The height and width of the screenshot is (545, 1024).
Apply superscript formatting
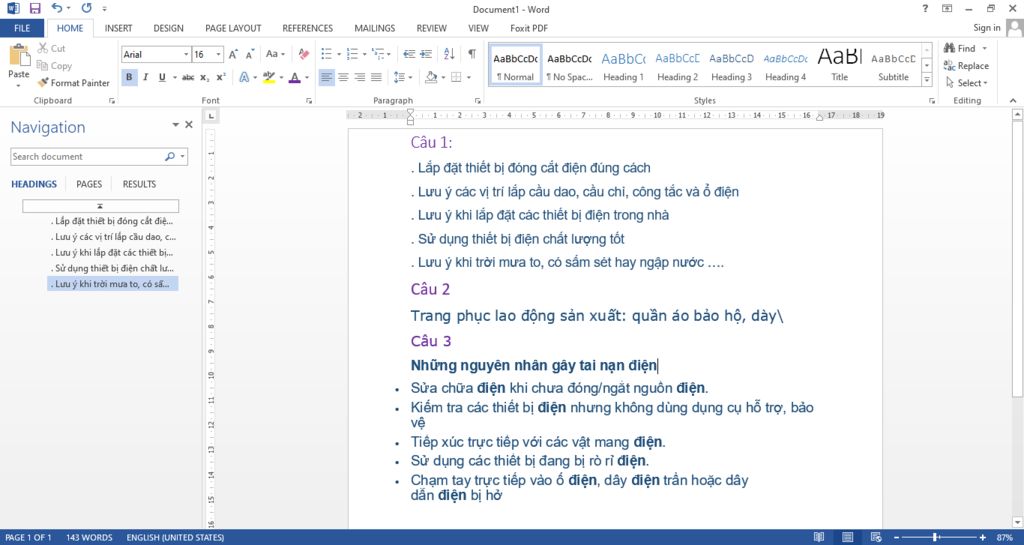(x=221, y=77)
